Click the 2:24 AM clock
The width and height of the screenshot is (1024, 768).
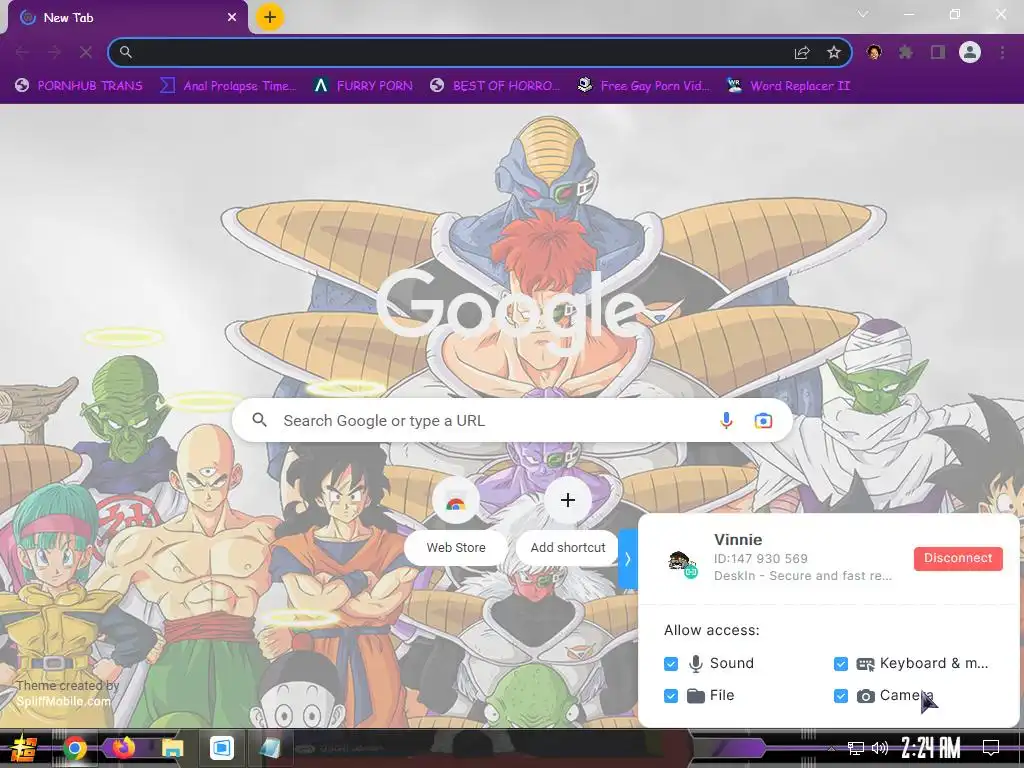(x=931, y=748)
